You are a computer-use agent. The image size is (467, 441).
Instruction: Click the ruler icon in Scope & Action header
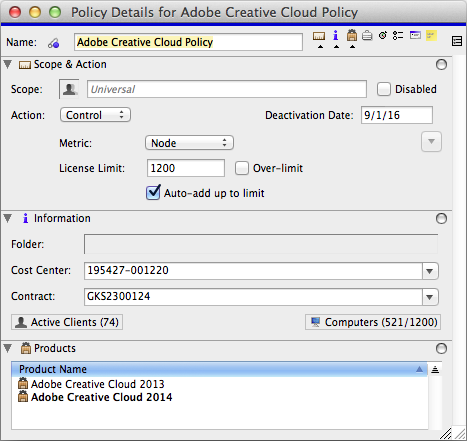coord(25,65)
